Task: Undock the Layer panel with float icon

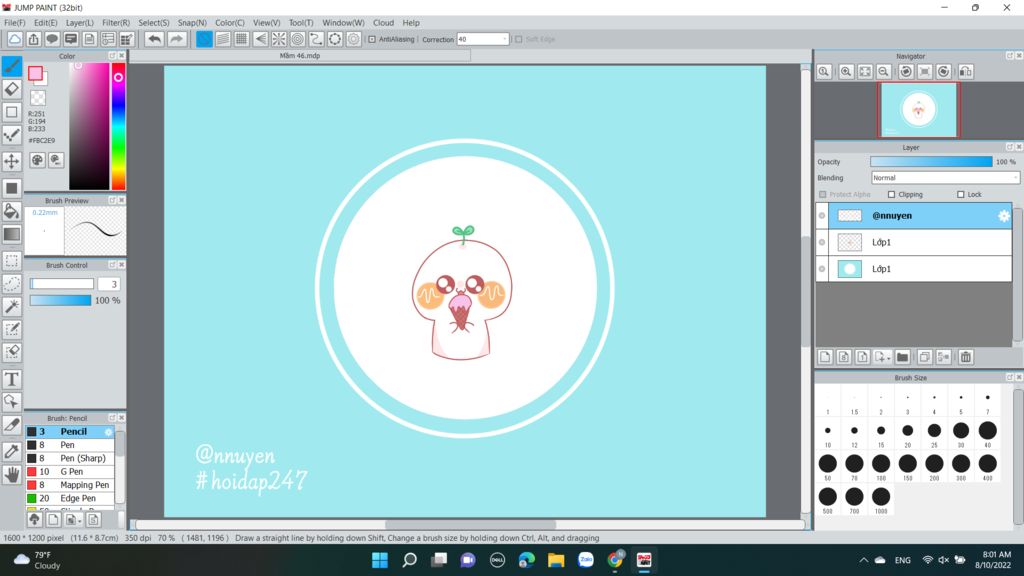Action: [1010, 147]
